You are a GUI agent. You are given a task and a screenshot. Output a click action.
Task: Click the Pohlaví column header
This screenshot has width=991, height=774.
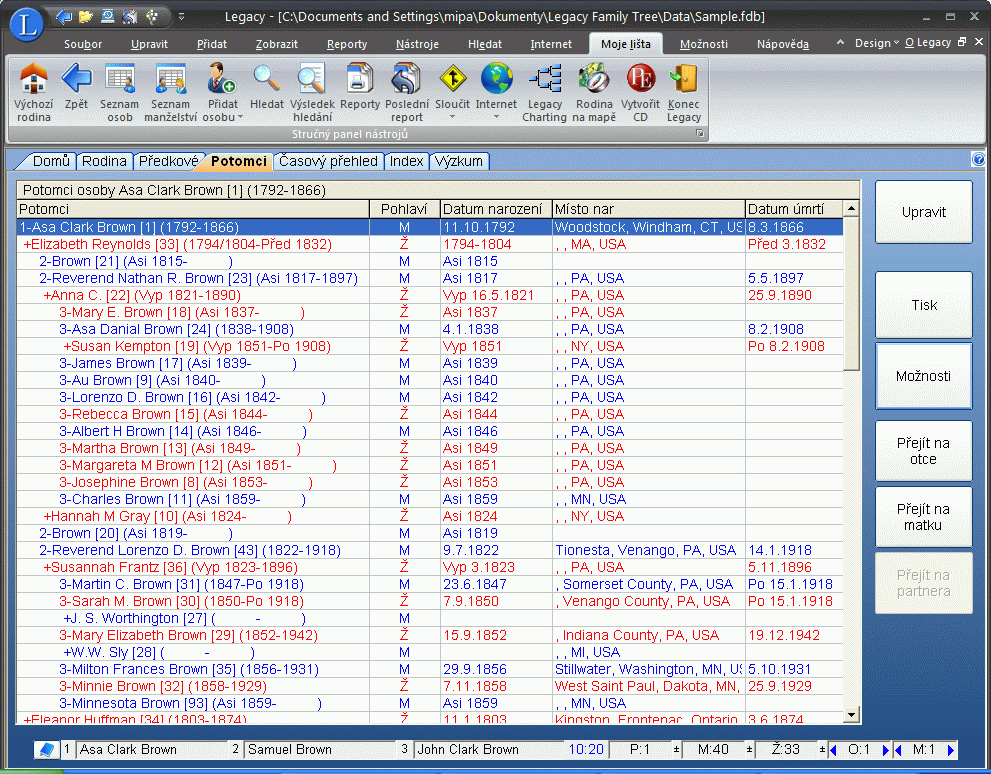[x=404, y=209]
